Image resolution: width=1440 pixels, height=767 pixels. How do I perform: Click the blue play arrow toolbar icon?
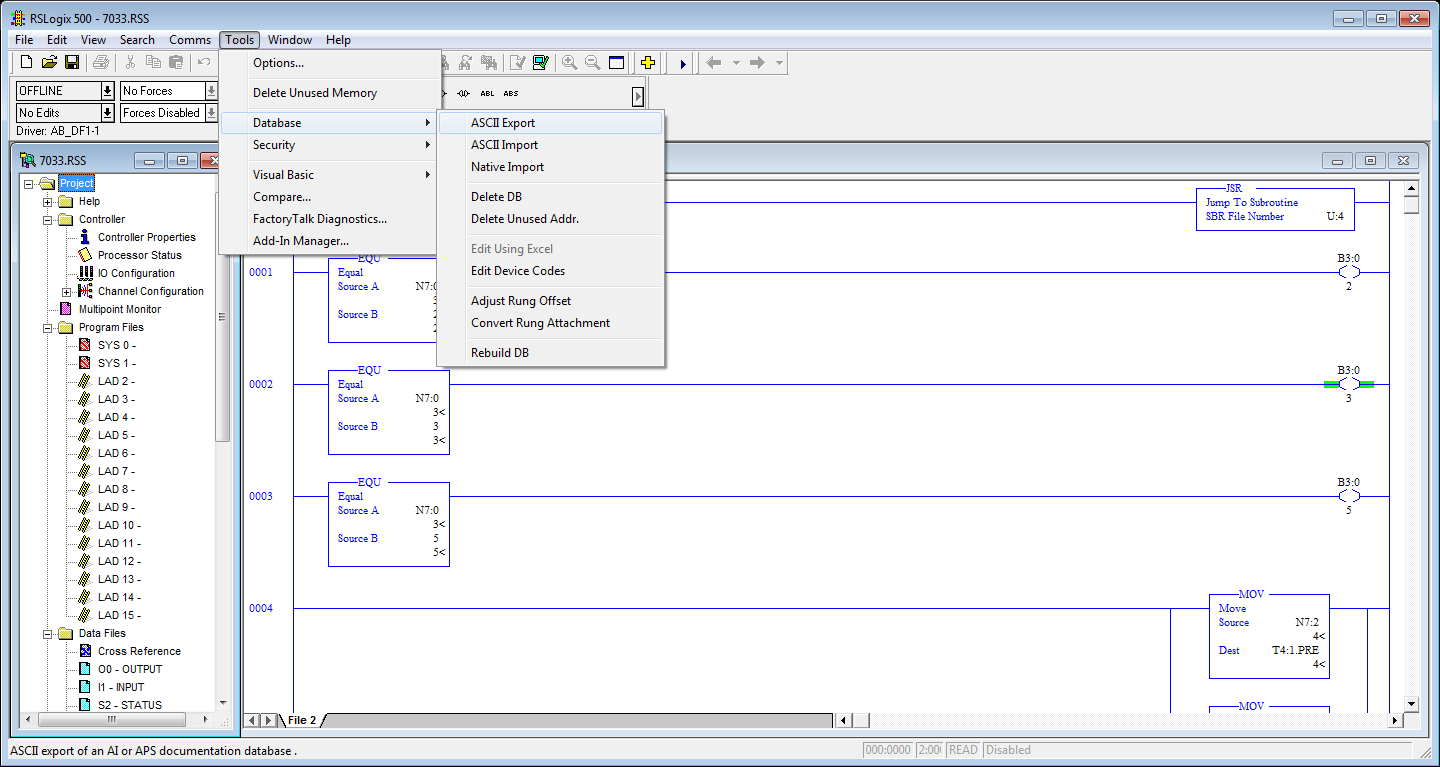[683, 63]
